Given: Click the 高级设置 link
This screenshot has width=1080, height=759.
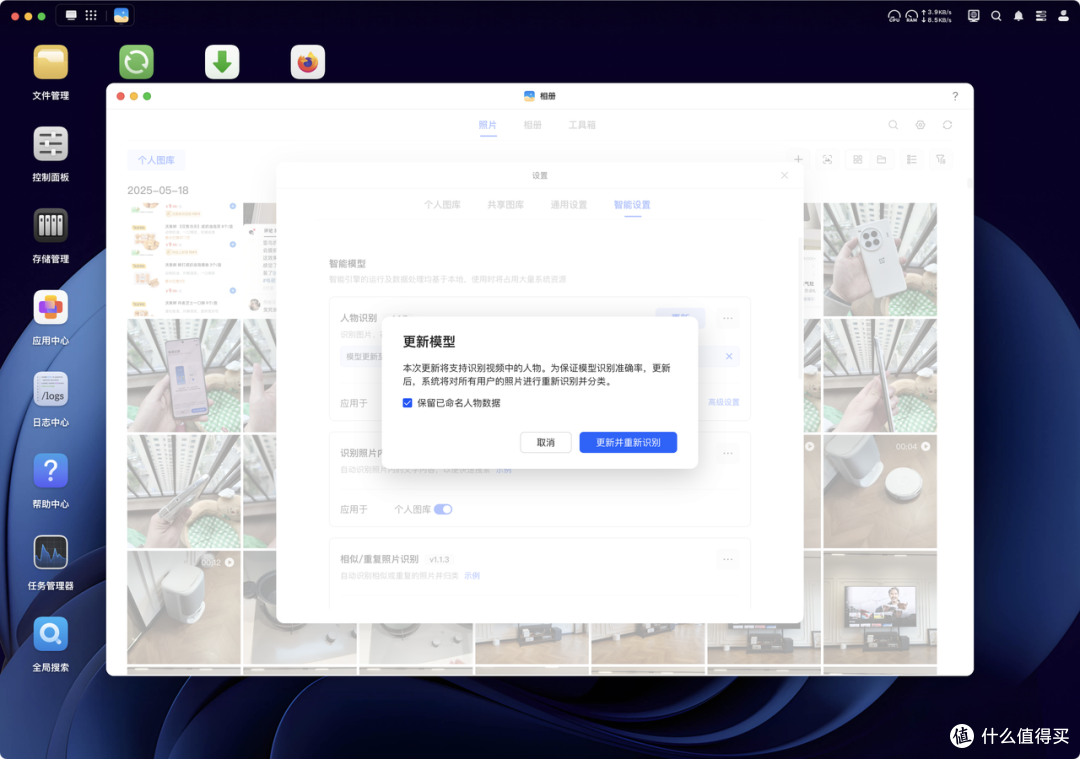Looking at the screenshot, I should pos(723,402).
